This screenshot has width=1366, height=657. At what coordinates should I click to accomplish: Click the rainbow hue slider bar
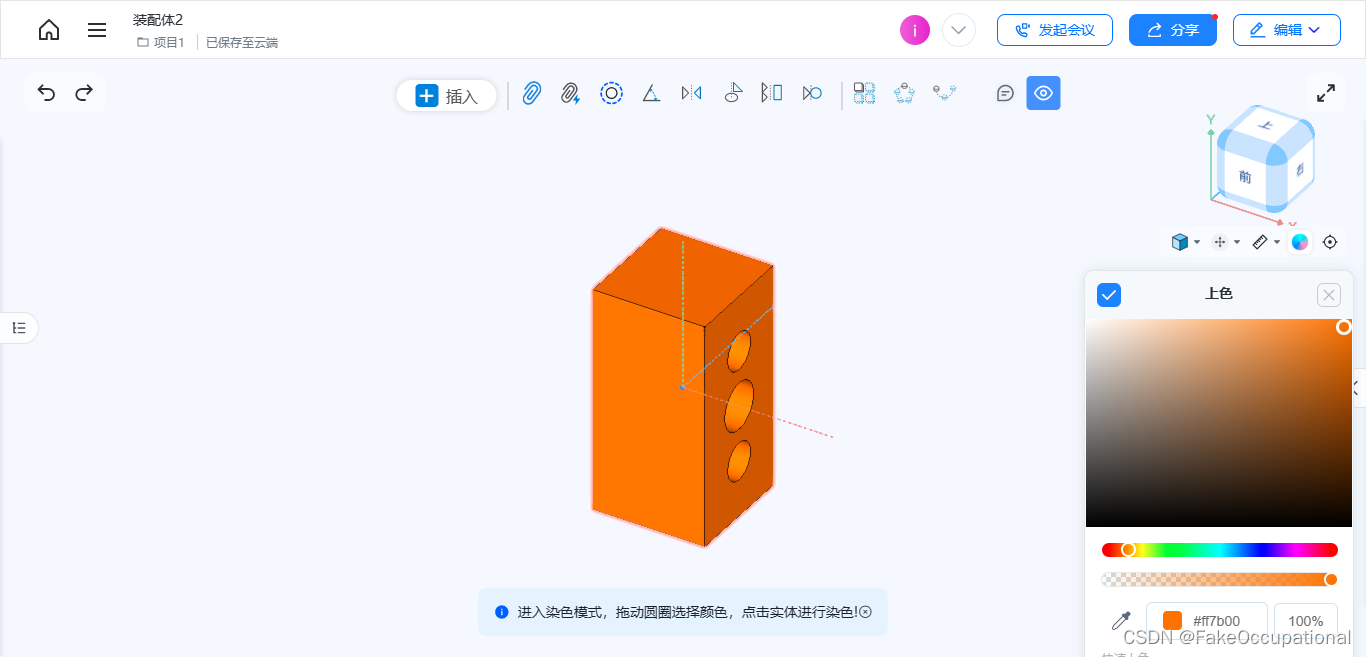[x=1220, y=550]
